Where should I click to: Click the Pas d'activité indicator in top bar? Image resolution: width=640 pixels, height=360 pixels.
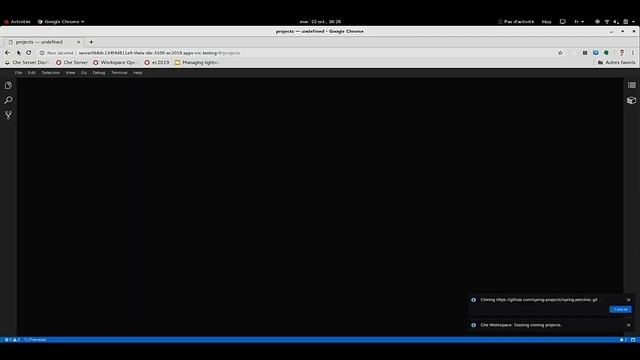point(516,22)
